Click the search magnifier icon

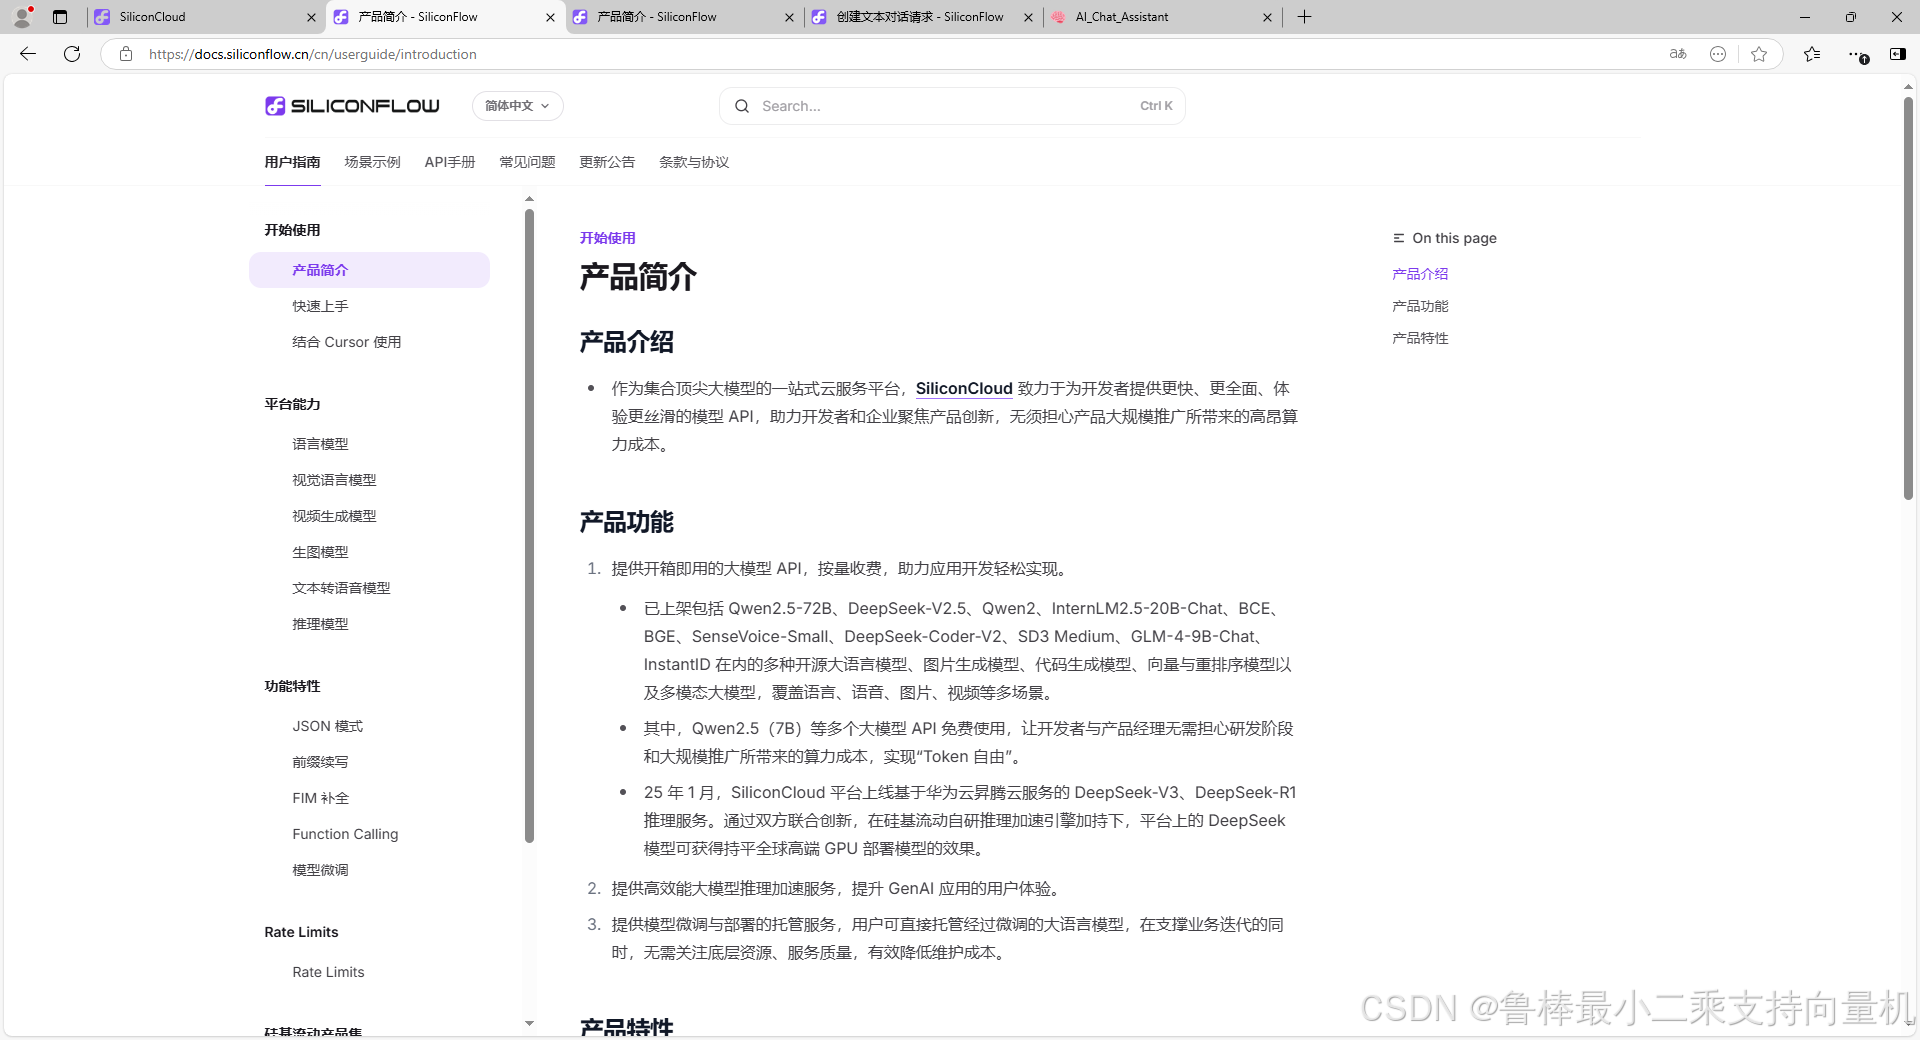tap(742, 106)
